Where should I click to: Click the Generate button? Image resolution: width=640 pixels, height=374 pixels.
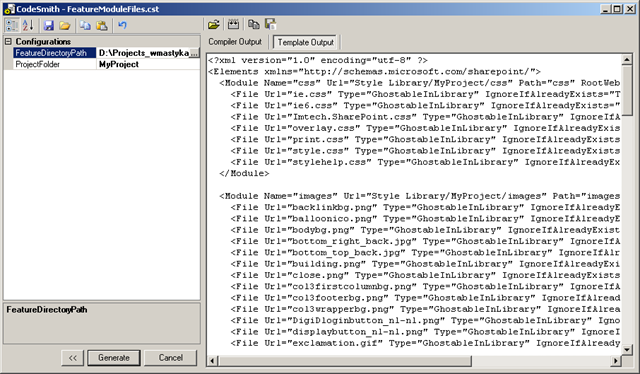[114, 358]
